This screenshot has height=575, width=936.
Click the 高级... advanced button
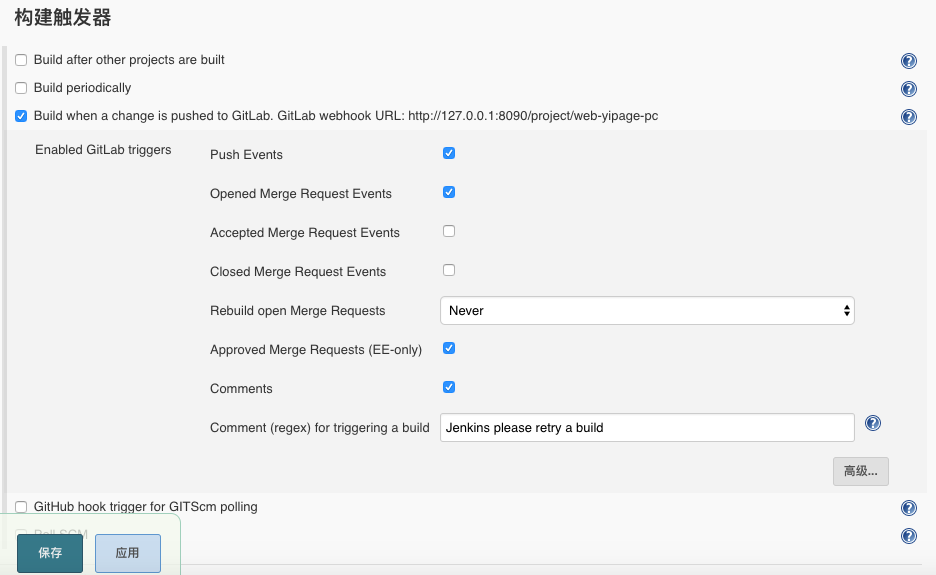861,471
